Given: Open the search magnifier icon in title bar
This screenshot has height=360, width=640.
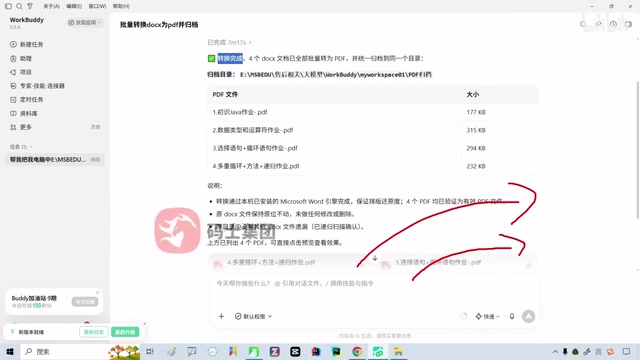Looking at the screenshot, I should (19, 6).
